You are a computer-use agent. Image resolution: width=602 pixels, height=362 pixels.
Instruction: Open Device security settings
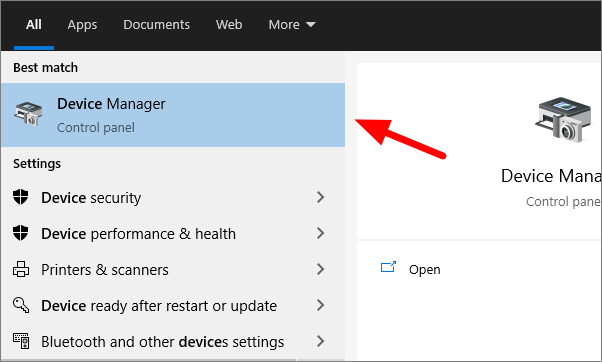pyautogui.click(x=173, y=198)
